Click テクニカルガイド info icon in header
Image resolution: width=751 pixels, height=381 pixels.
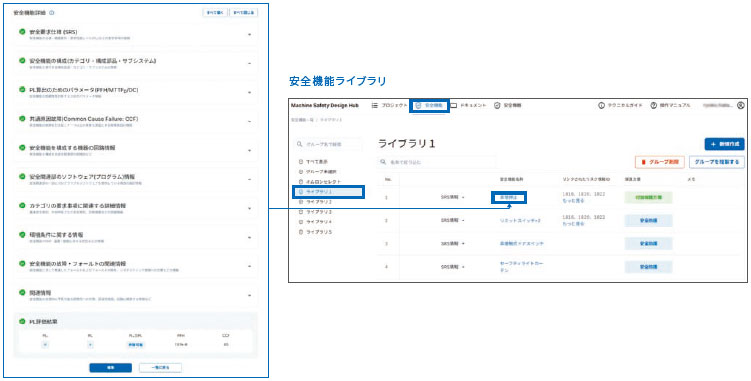[602, 105]
